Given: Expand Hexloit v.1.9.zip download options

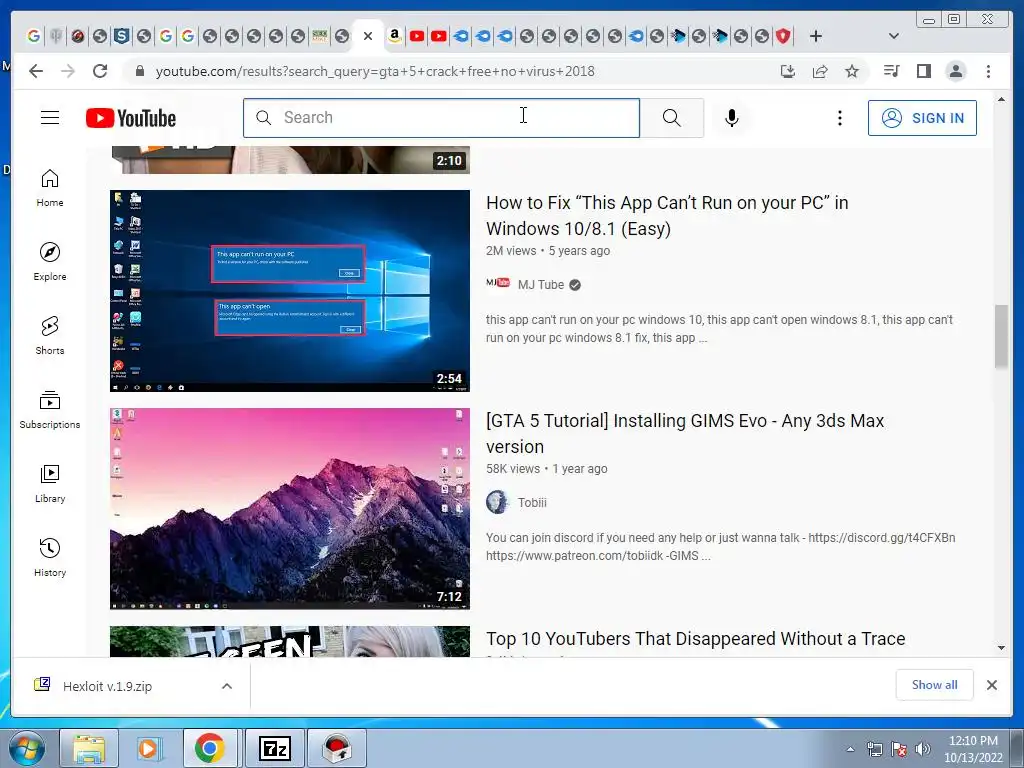Looking at the screenshot, I should pos(227,686).
